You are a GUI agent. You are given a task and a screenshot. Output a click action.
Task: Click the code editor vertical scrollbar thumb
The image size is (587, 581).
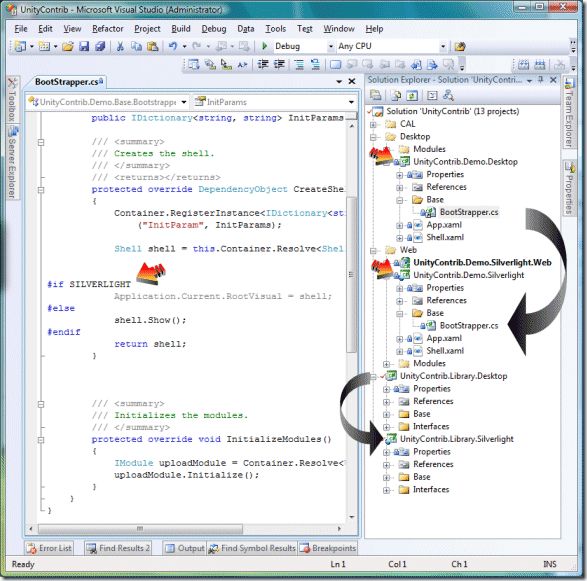click(351, 275)
